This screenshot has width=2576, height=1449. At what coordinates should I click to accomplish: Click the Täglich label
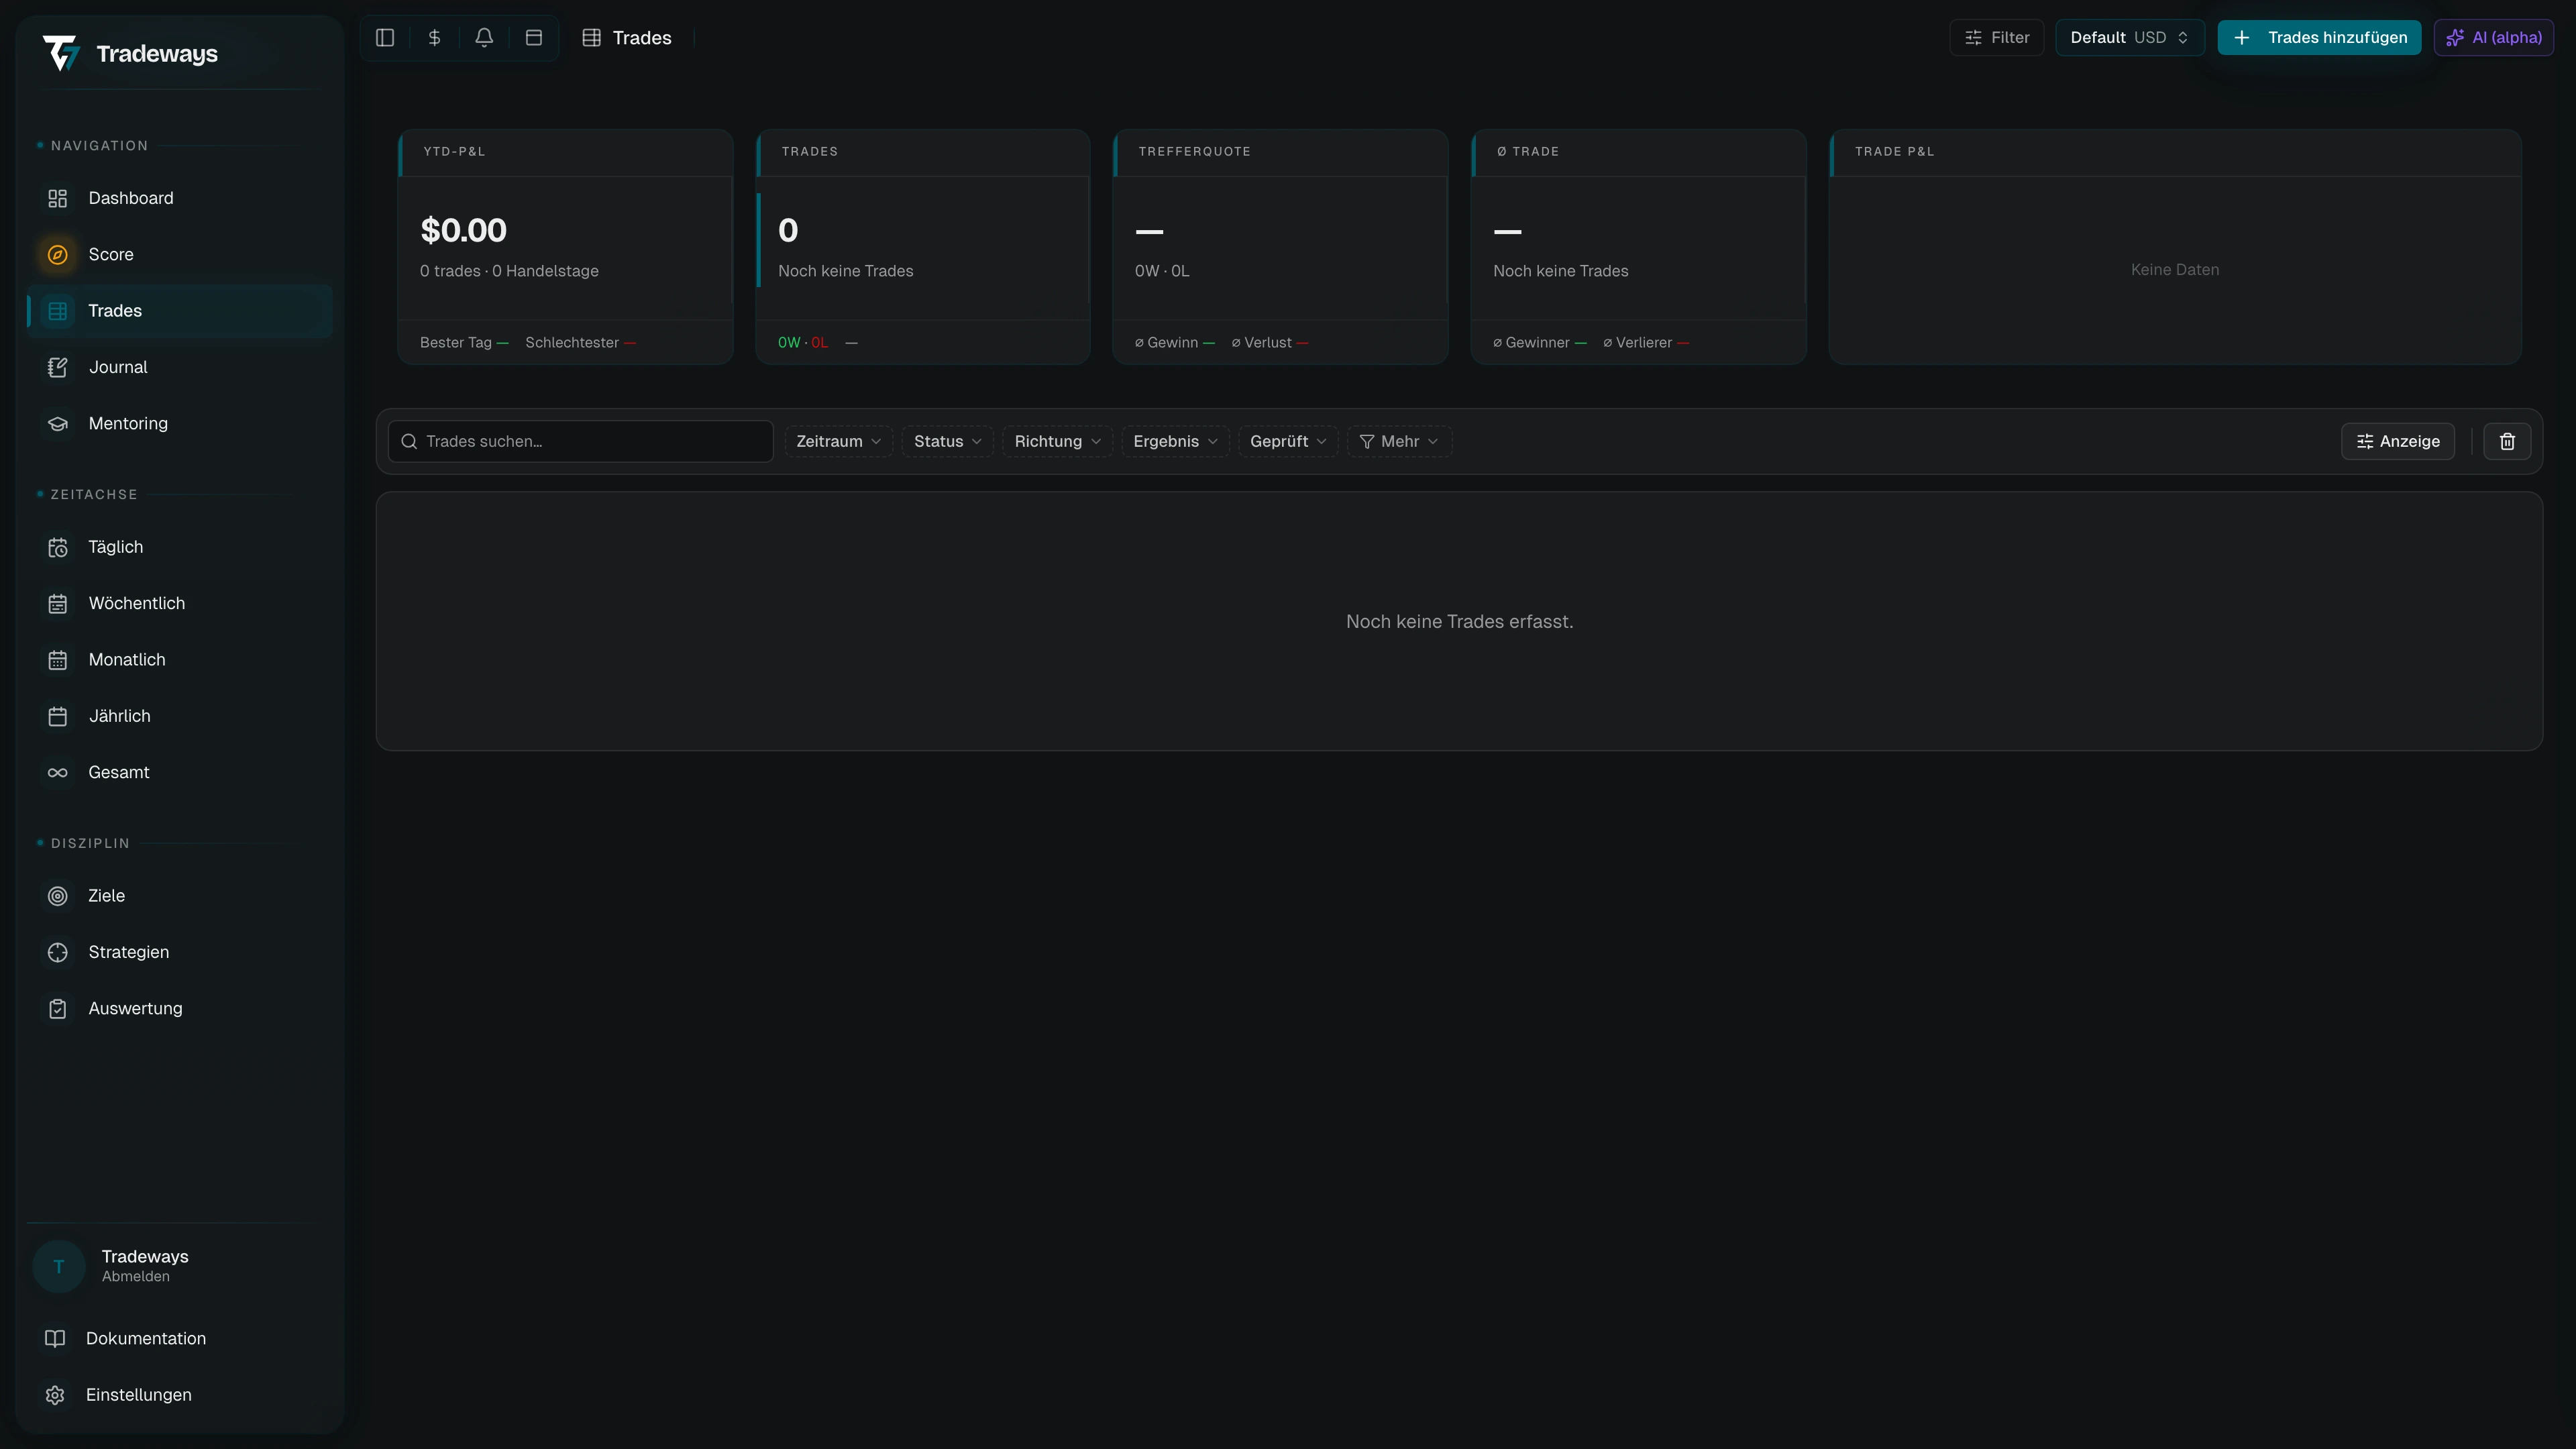[x=116, y=547]
